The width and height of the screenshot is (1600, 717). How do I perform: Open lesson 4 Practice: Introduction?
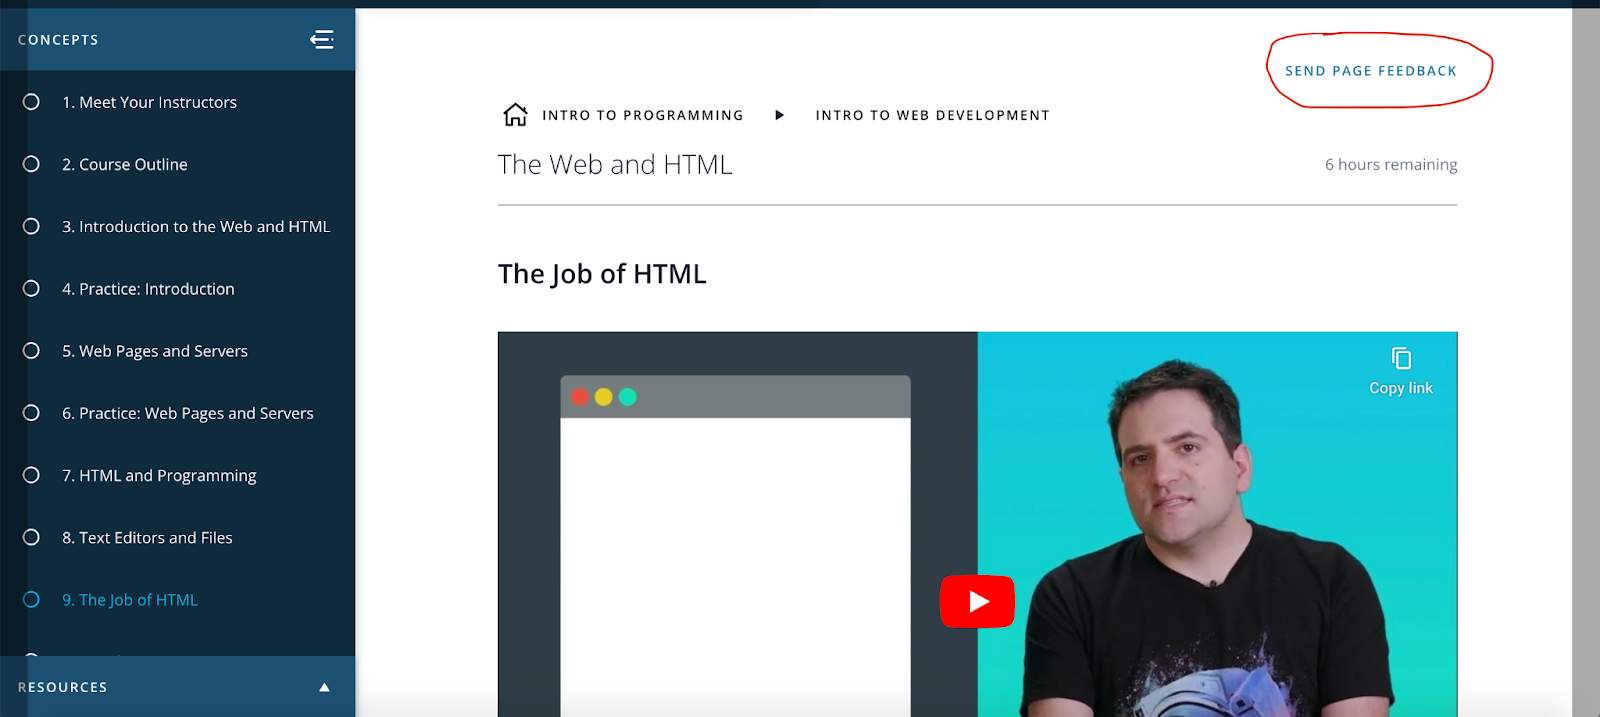[148, 289]
